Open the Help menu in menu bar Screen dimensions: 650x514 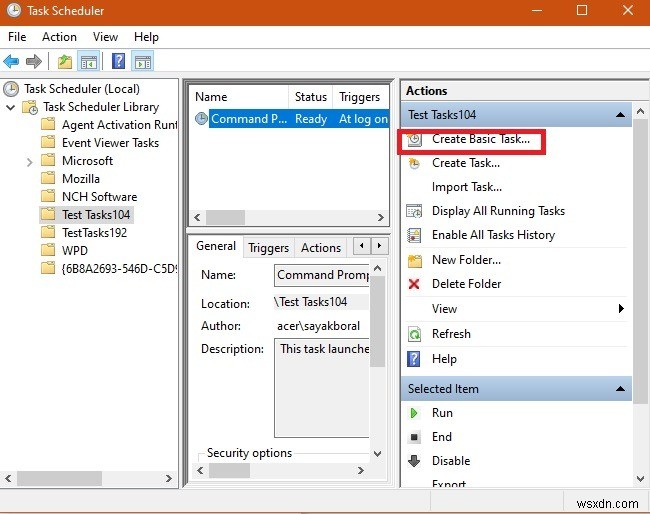tap(146, 37)
